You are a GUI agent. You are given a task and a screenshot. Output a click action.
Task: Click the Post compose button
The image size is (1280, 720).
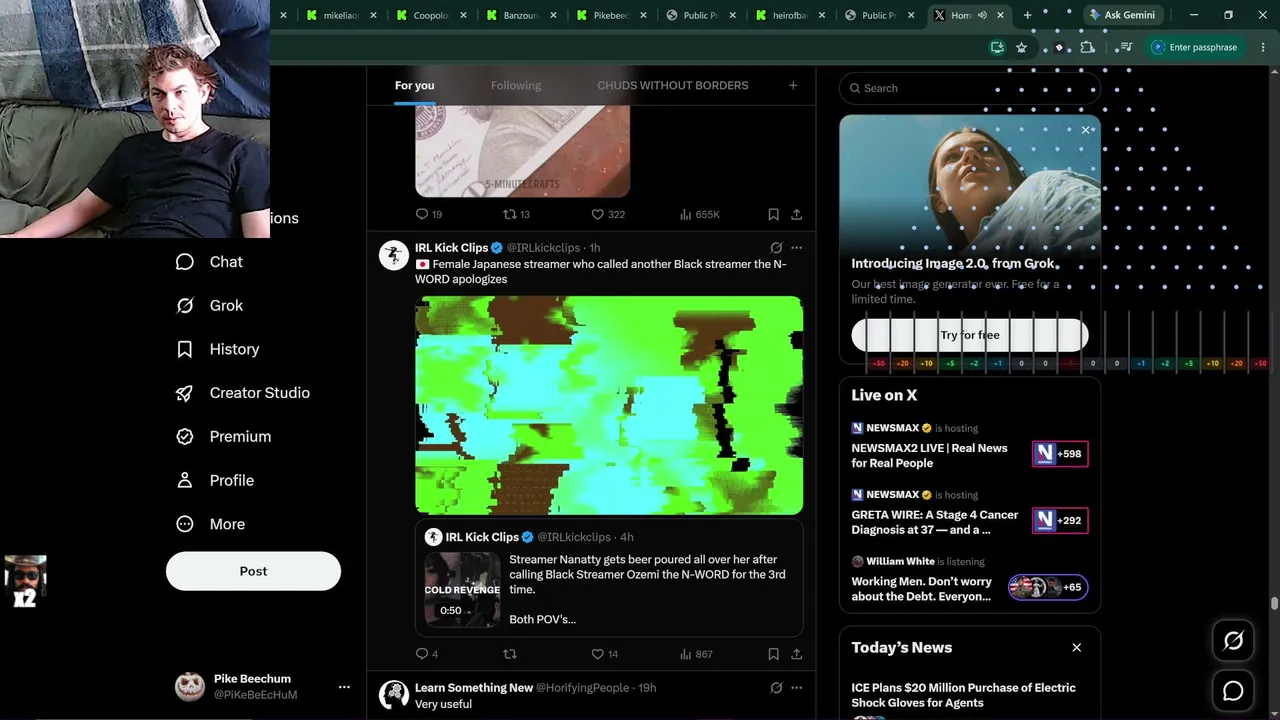[253, 571]
